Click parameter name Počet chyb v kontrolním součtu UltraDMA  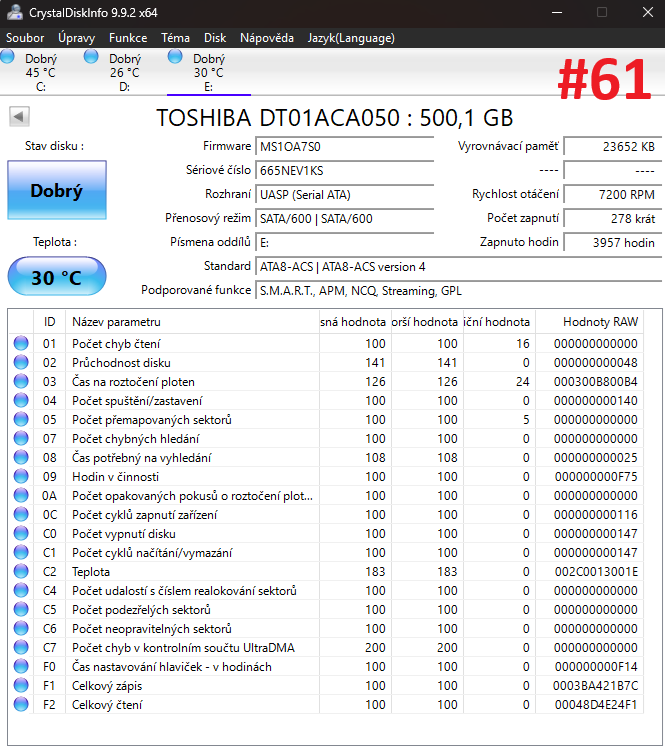[183, 648]
